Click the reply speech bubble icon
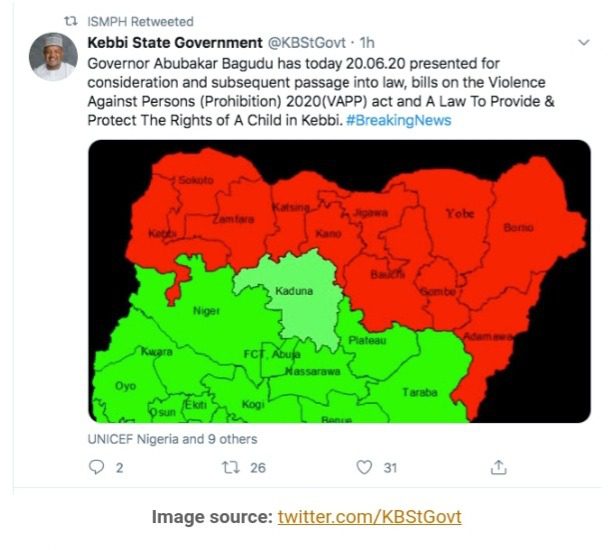 (98, 467)
